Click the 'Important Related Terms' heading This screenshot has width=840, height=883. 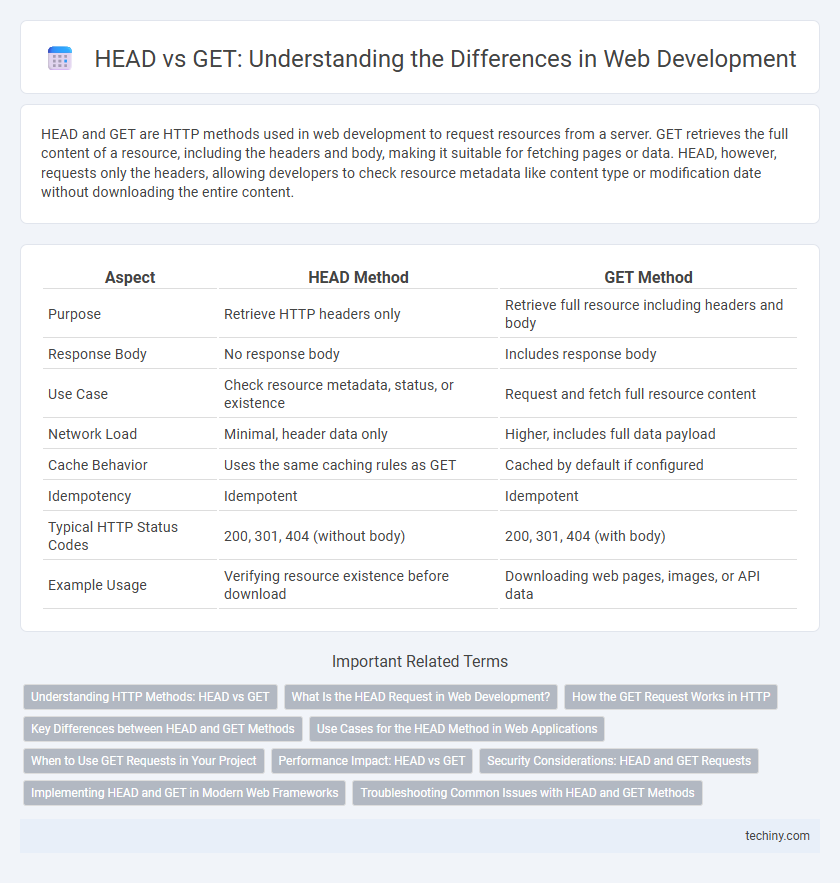[x=420, y=661]
